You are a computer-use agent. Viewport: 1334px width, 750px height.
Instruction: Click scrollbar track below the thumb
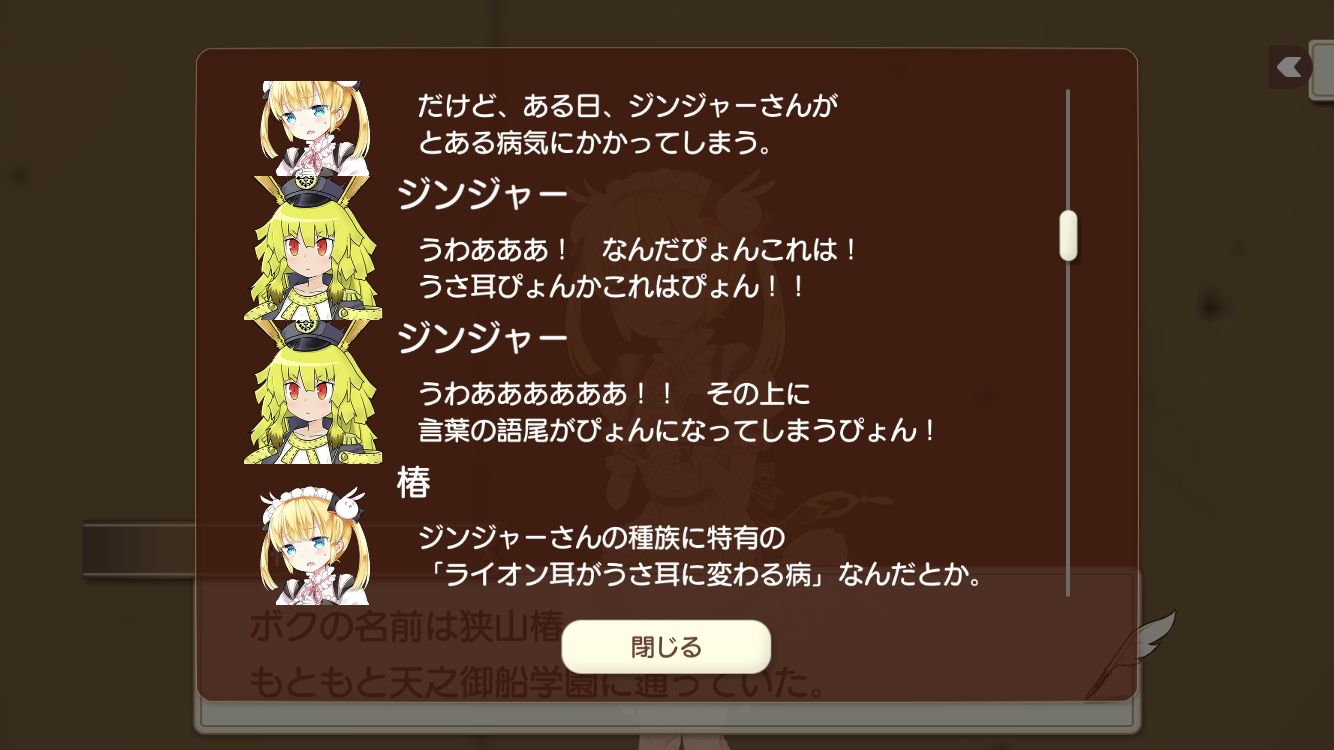tap(1068, 428)
